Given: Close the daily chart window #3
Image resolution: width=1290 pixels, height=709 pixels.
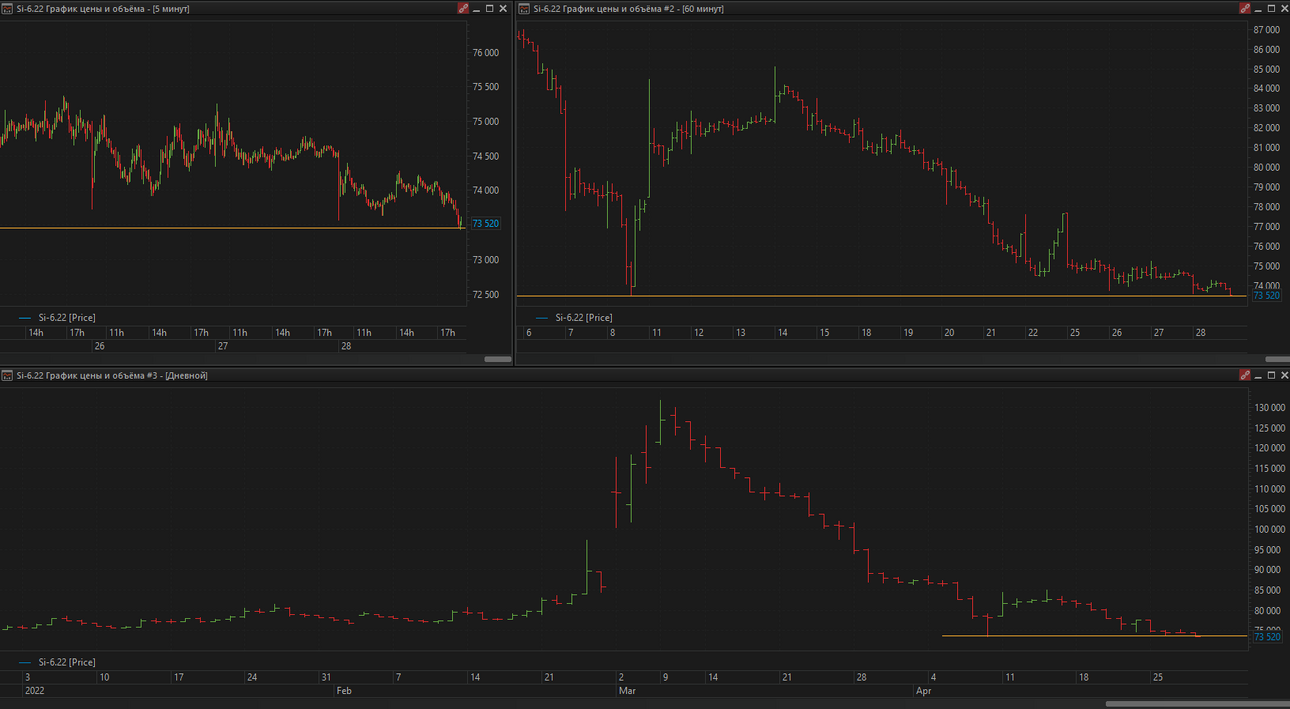Looking at the screenshot, I should coord(1285,375).
